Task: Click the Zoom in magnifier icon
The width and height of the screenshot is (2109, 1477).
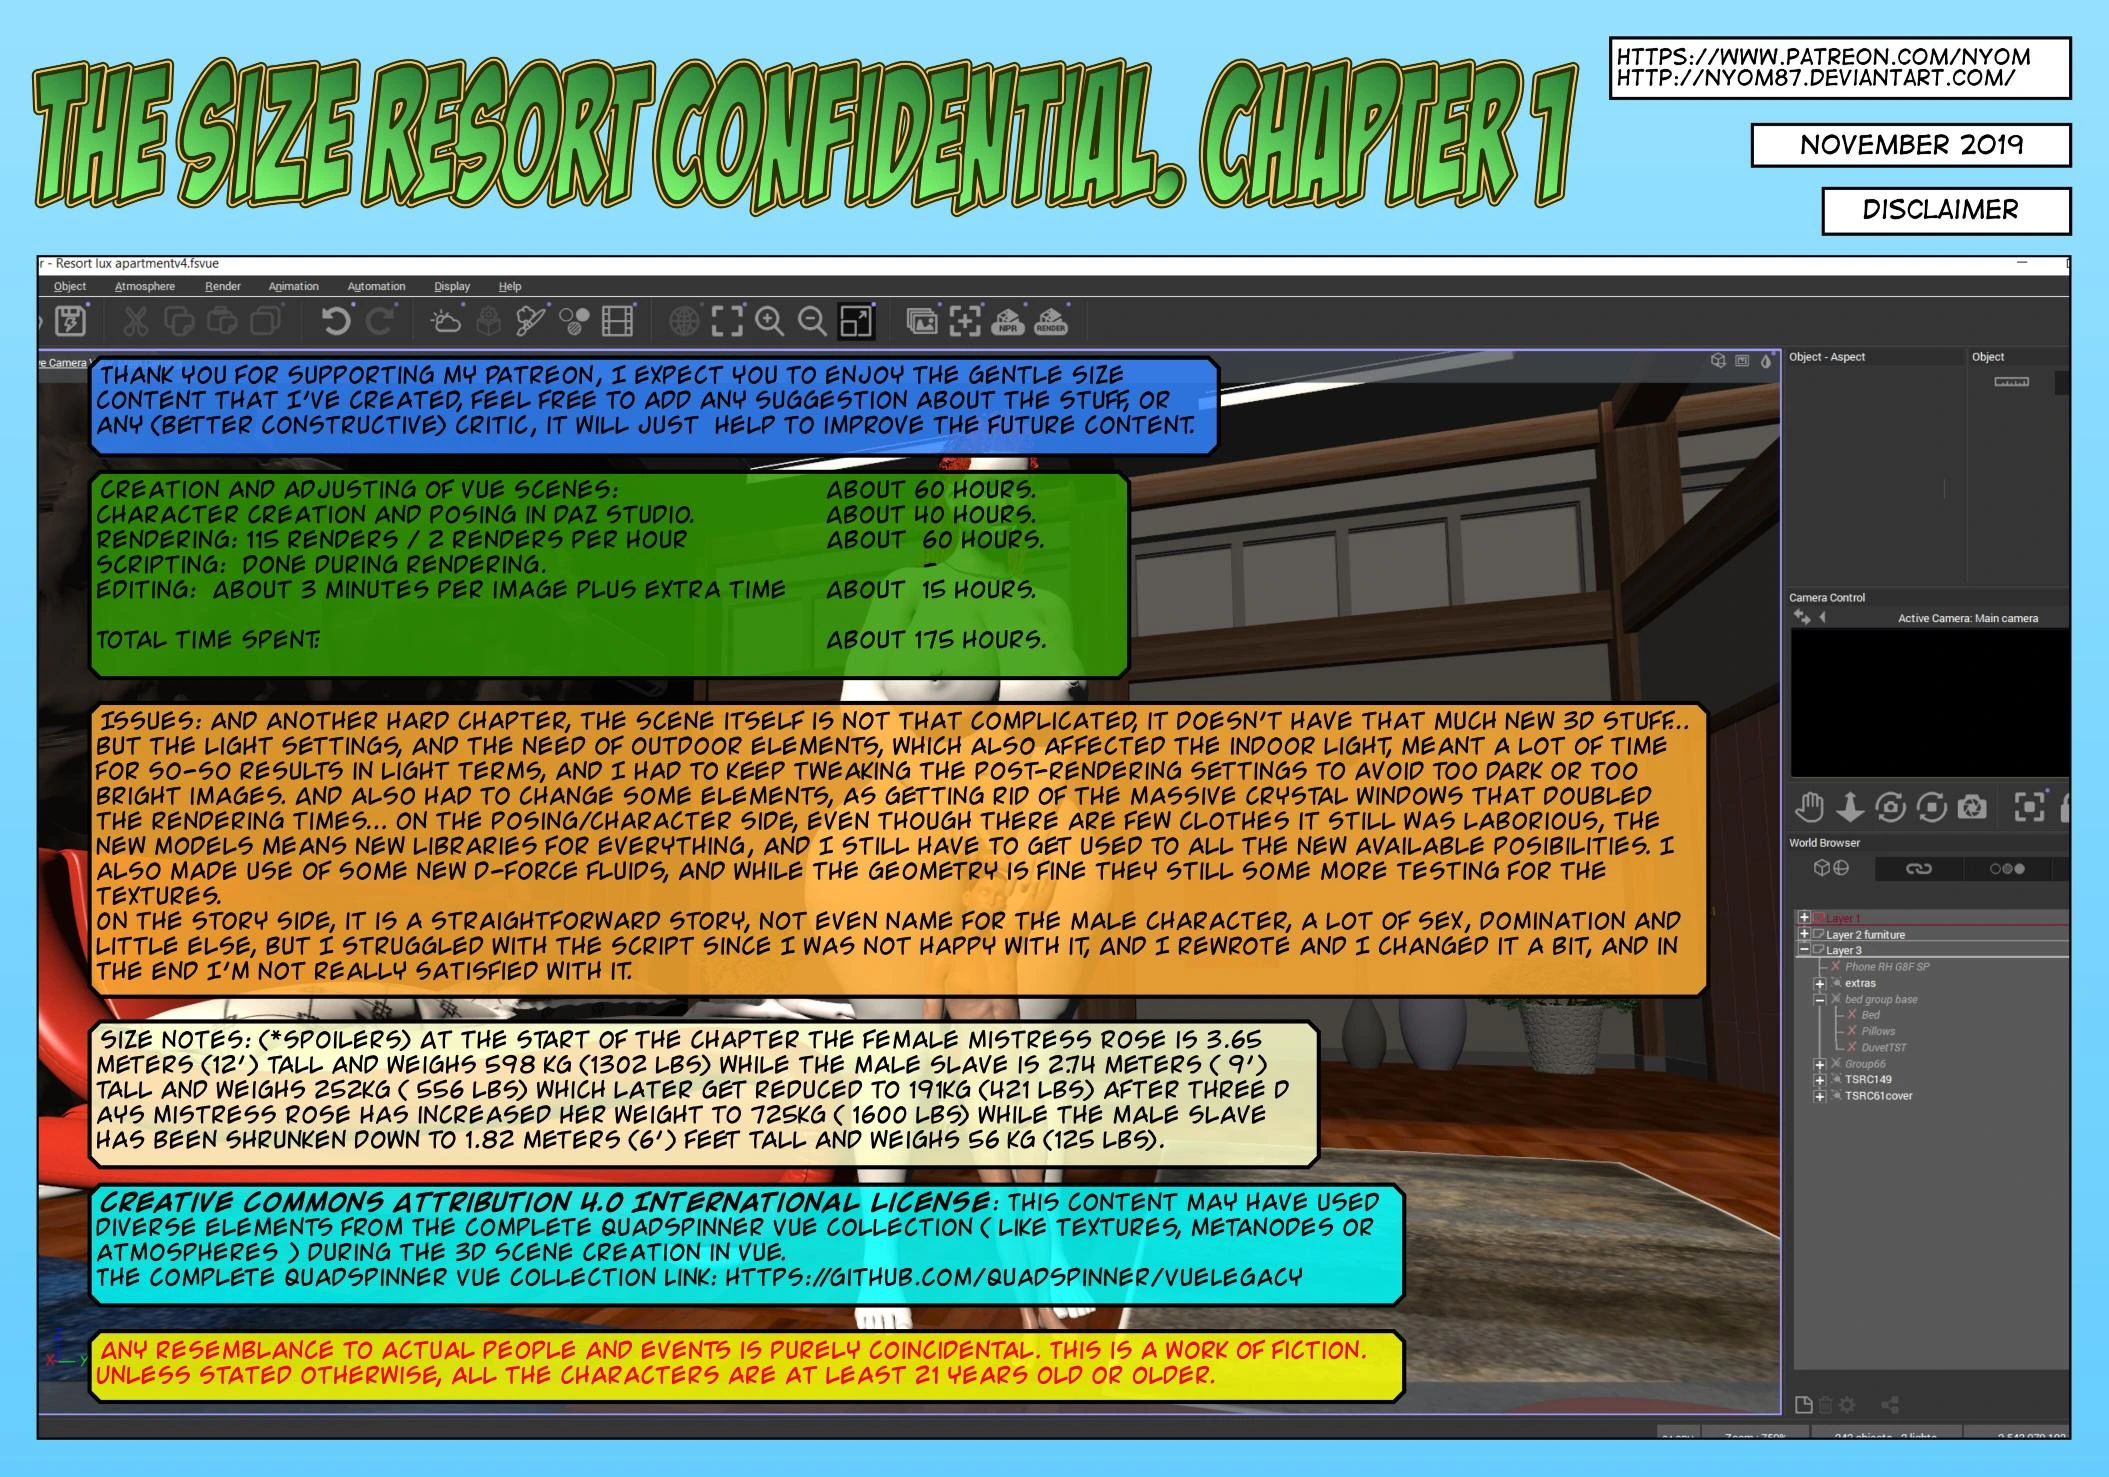Action: point(769,322)
